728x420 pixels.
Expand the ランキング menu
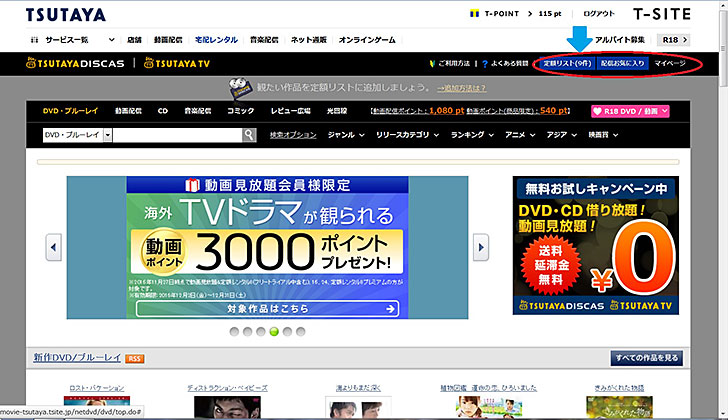pos(472,135)
